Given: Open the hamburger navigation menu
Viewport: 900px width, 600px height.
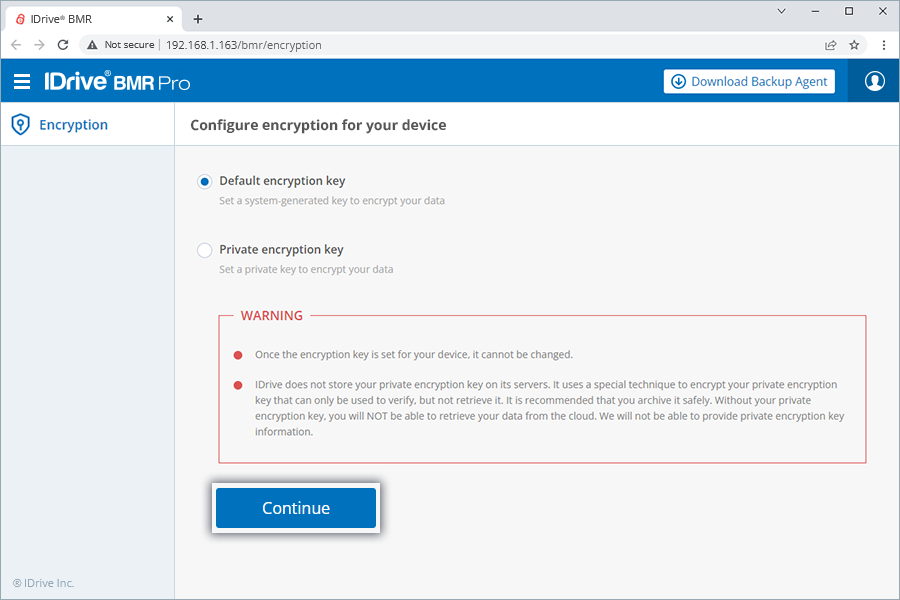Looking at the screenshot, I should click(22, 81).
